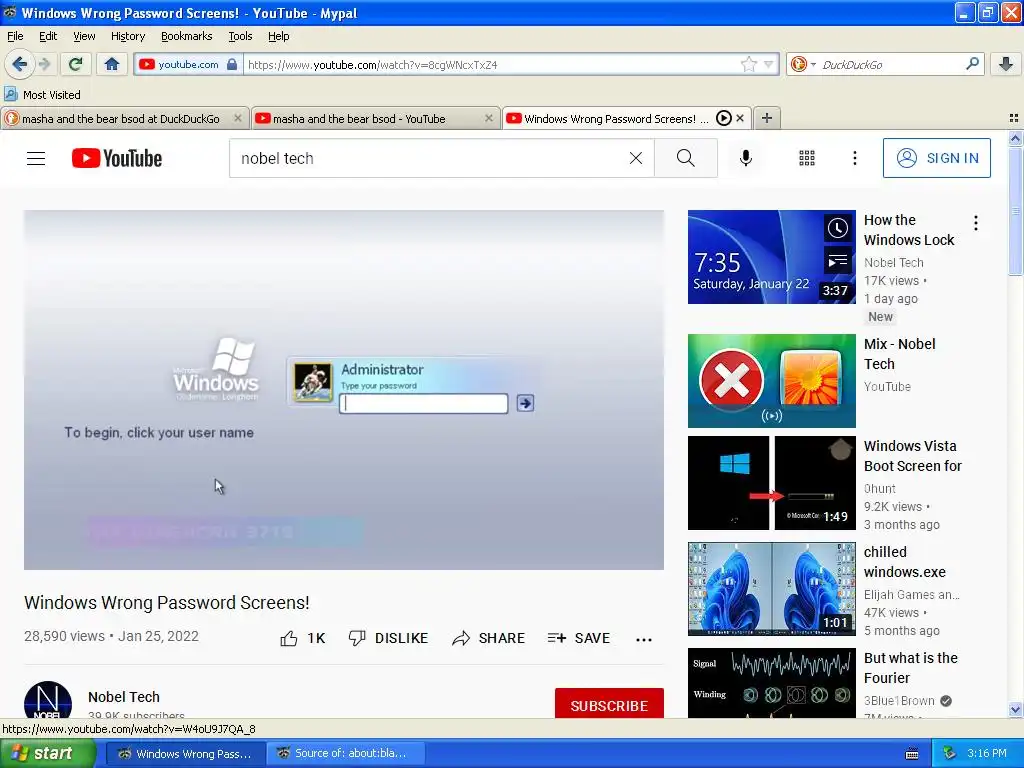Screen dimensions: 1024x768
Task: Open YouTube settings three-dot menu
Action: (x=854, y=158)
